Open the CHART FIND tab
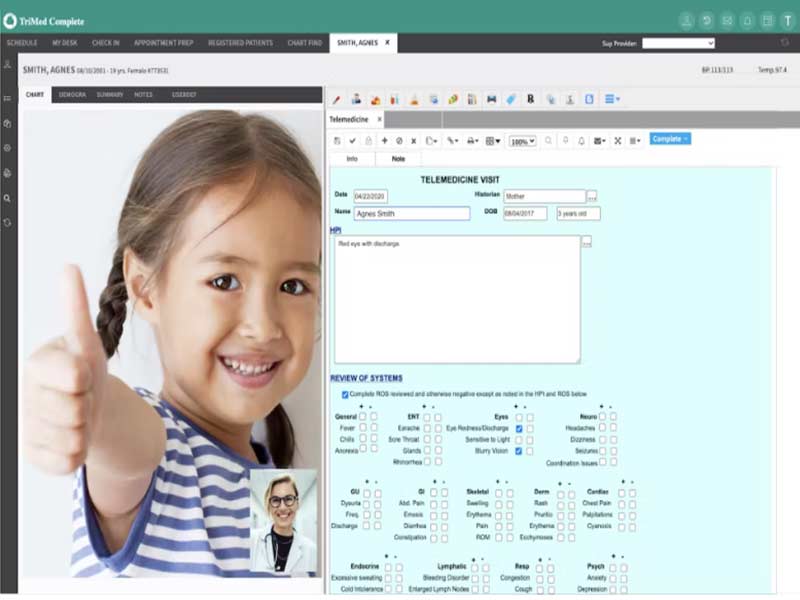 point(305,43)
